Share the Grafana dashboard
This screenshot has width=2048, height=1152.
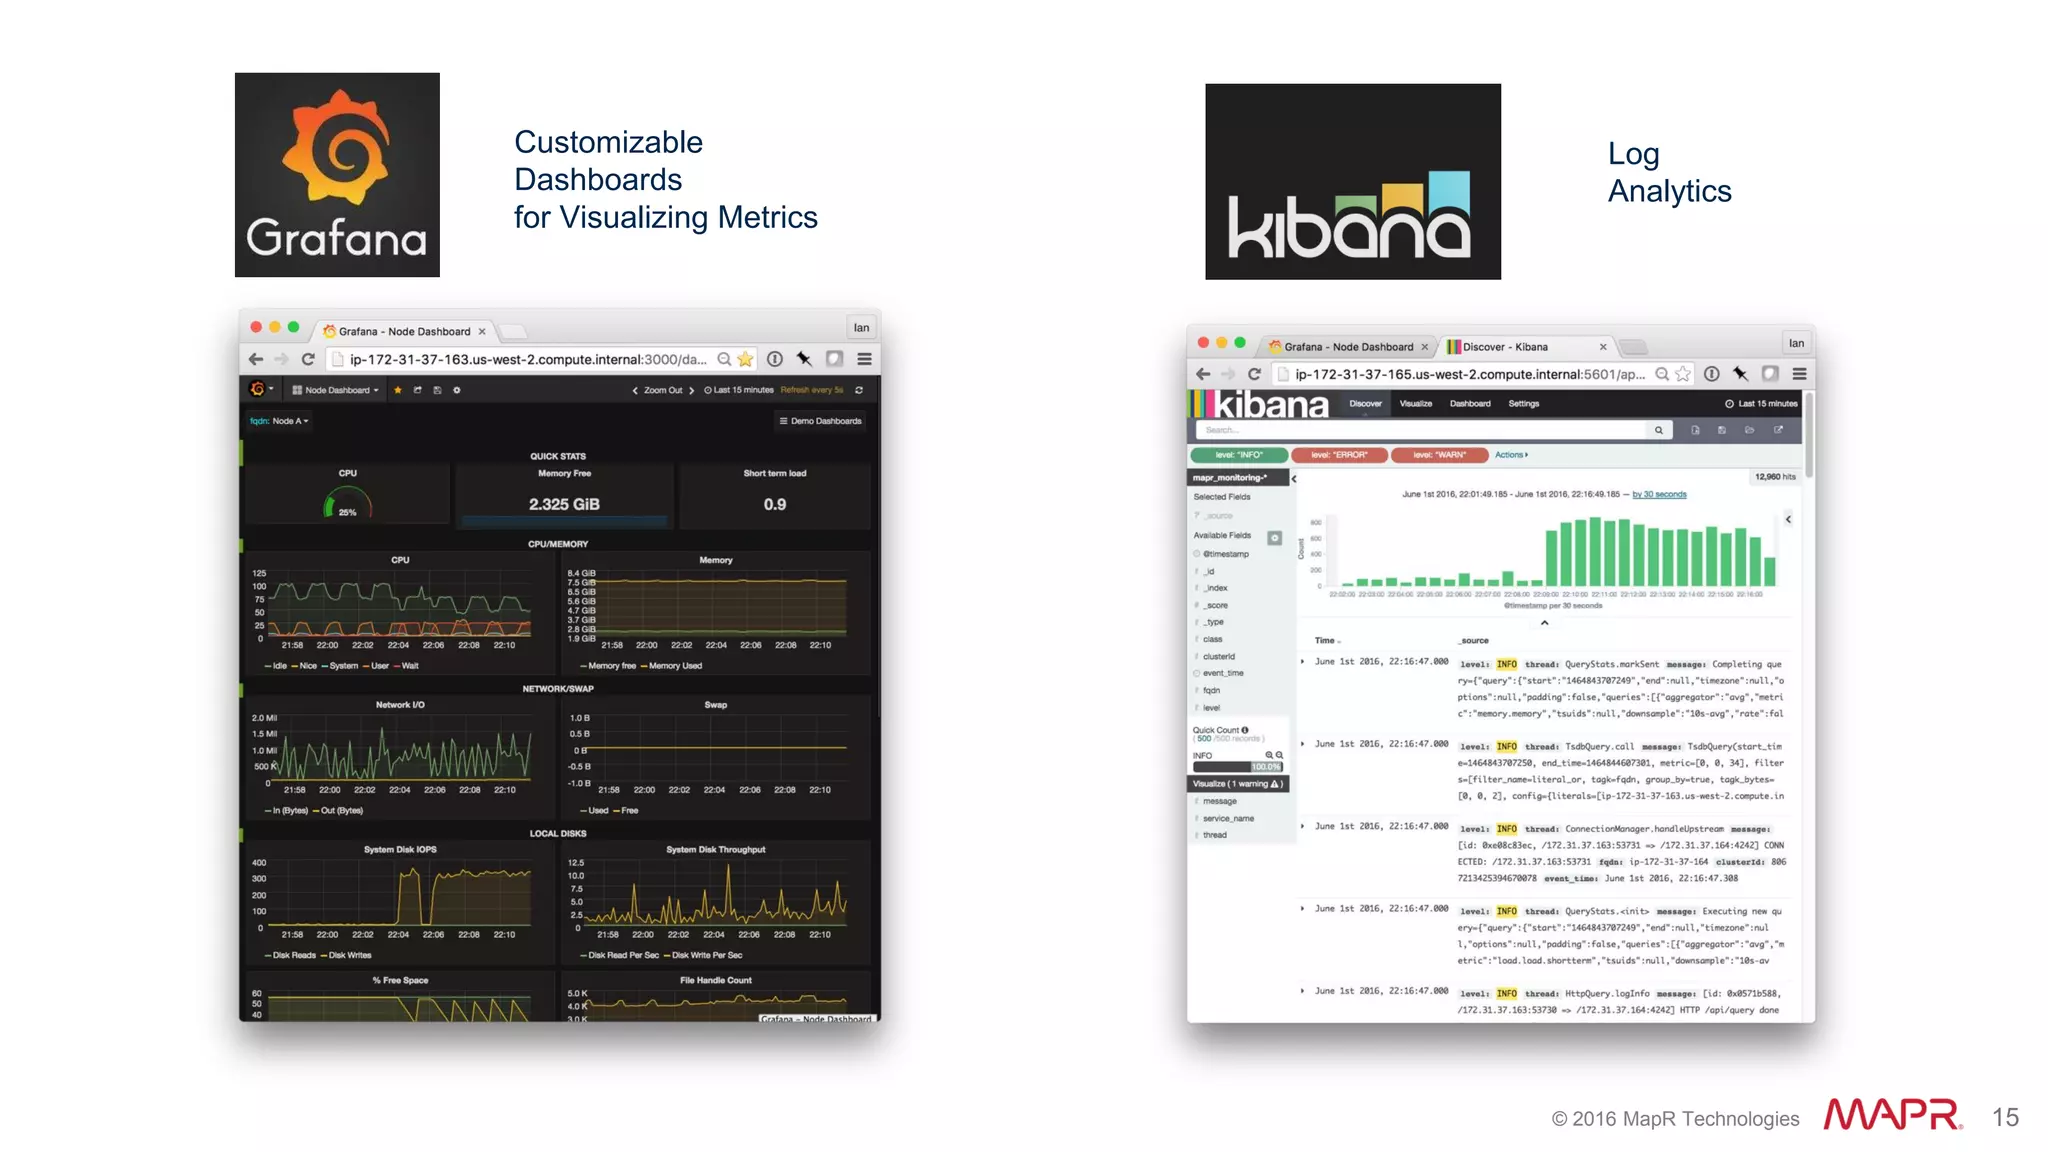(418, 390)
